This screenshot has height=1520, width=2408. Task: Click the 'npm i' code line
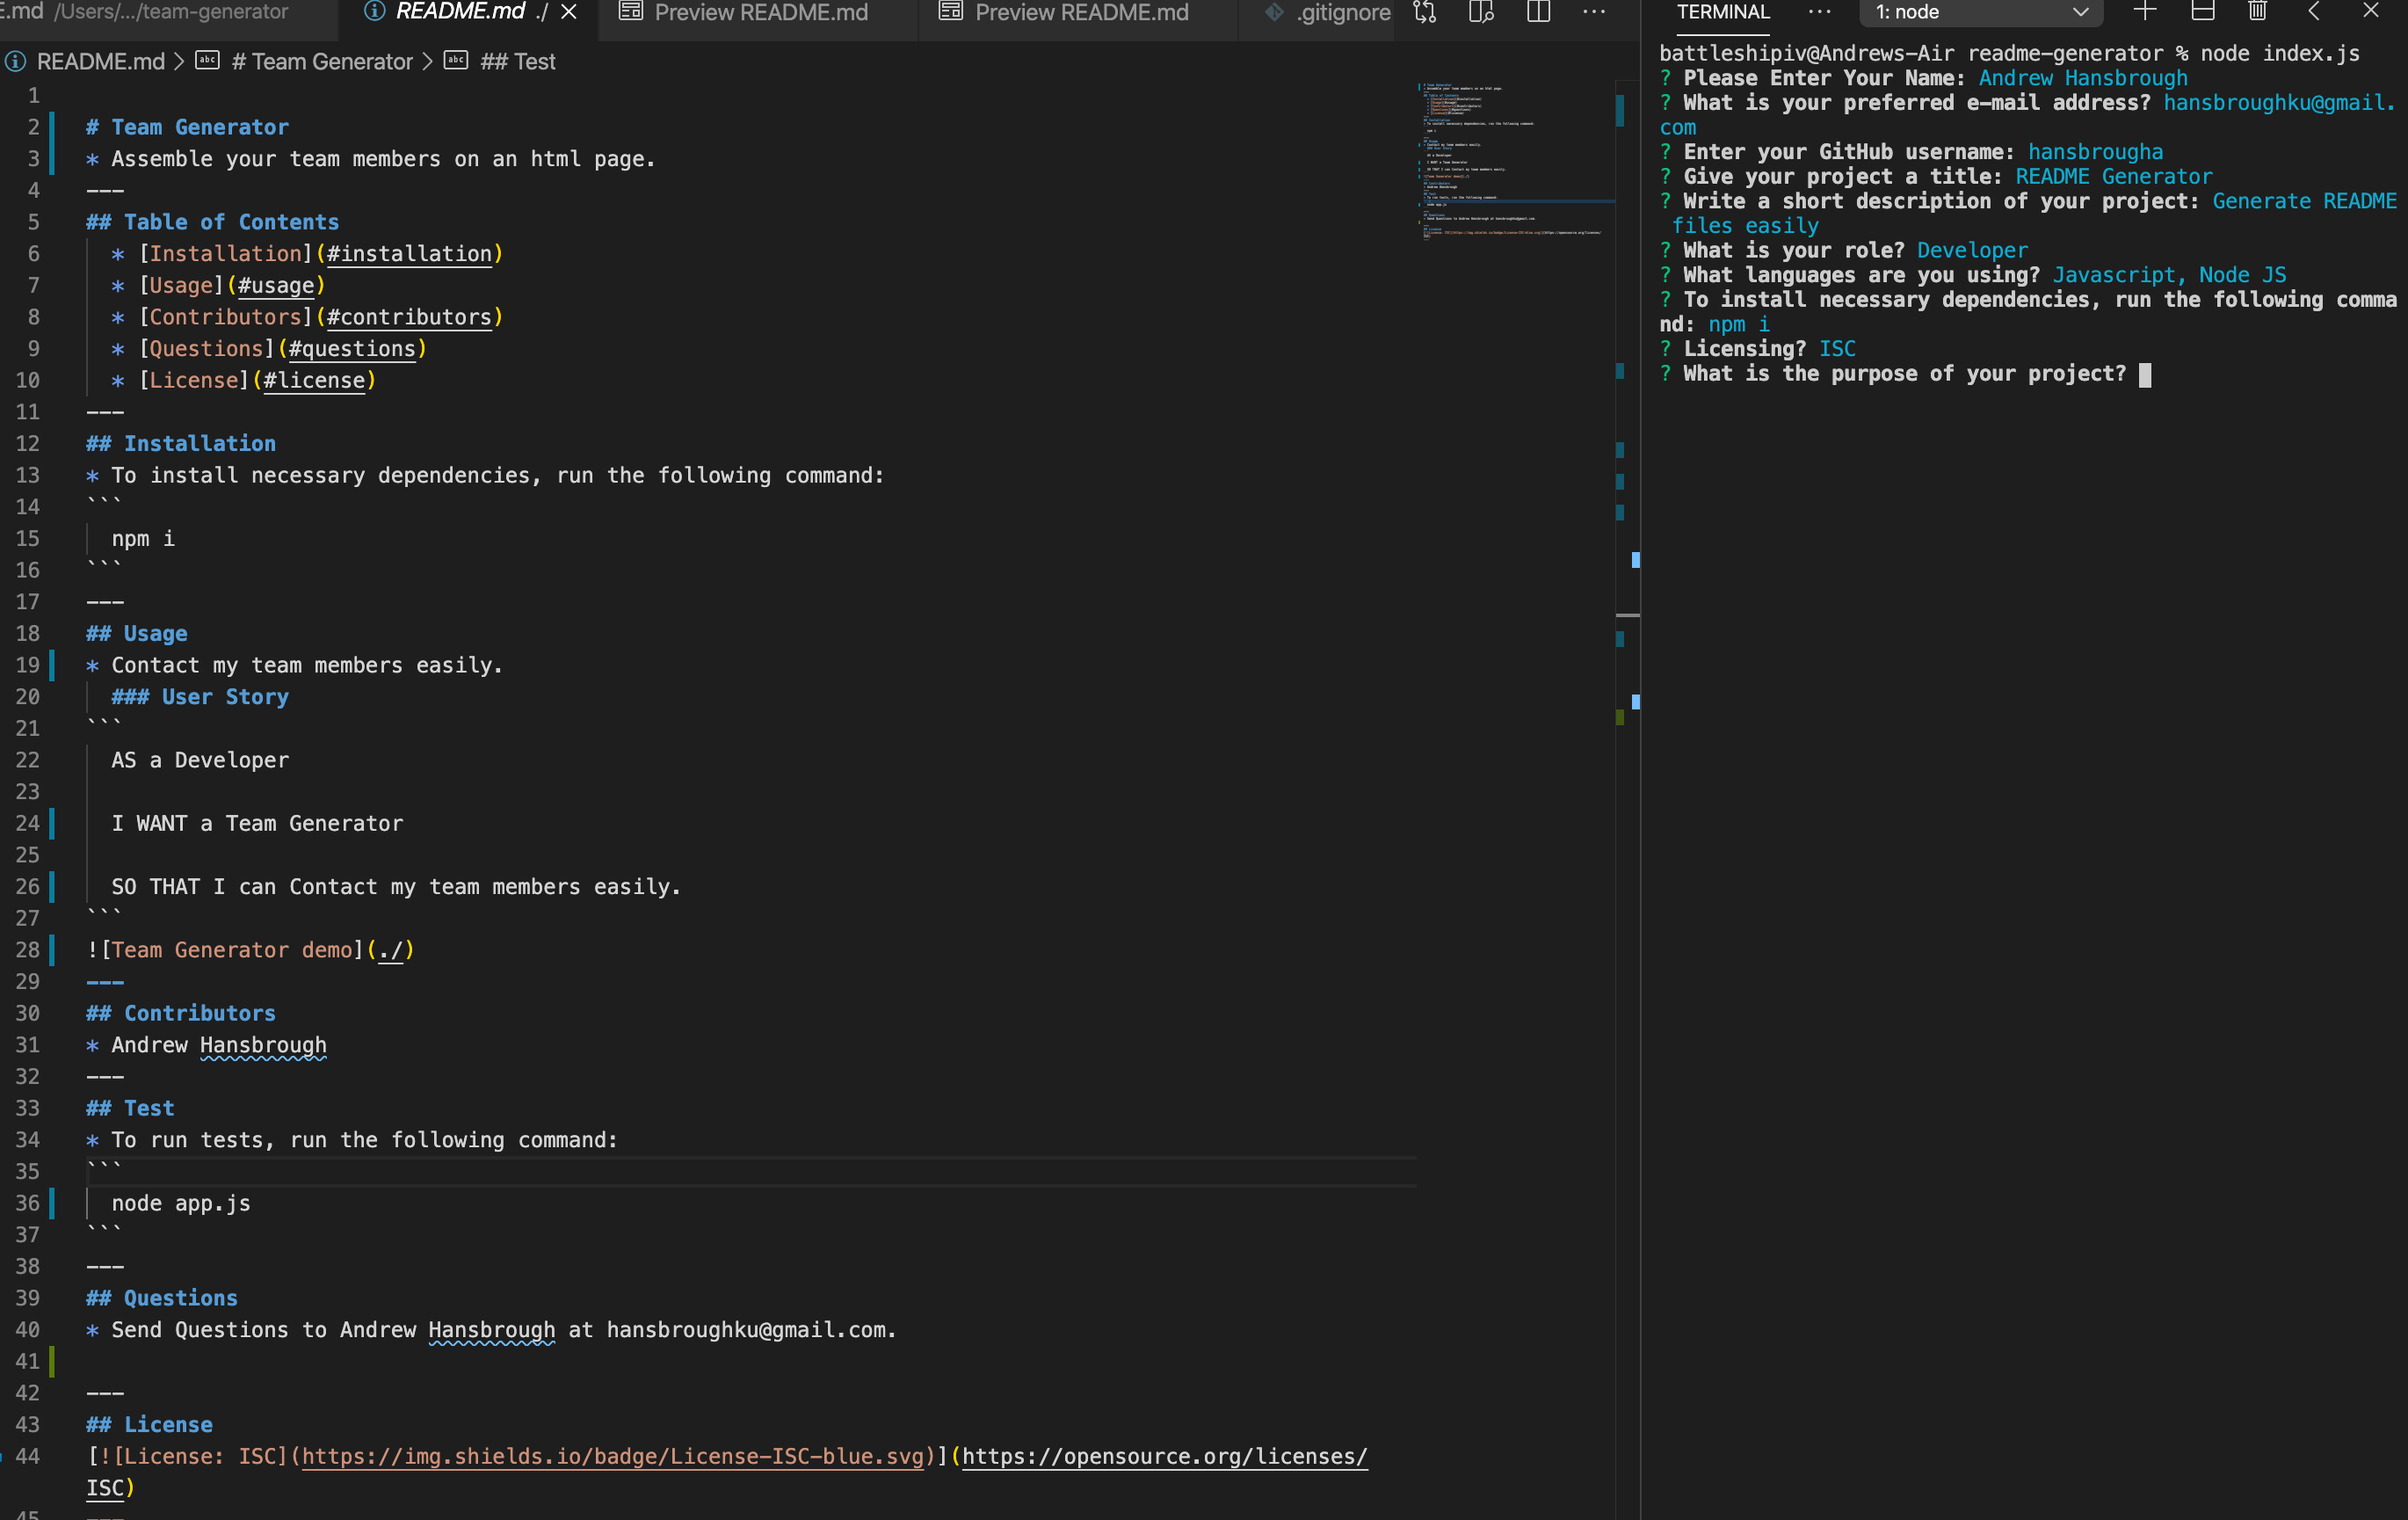click(x=143, y=539)
